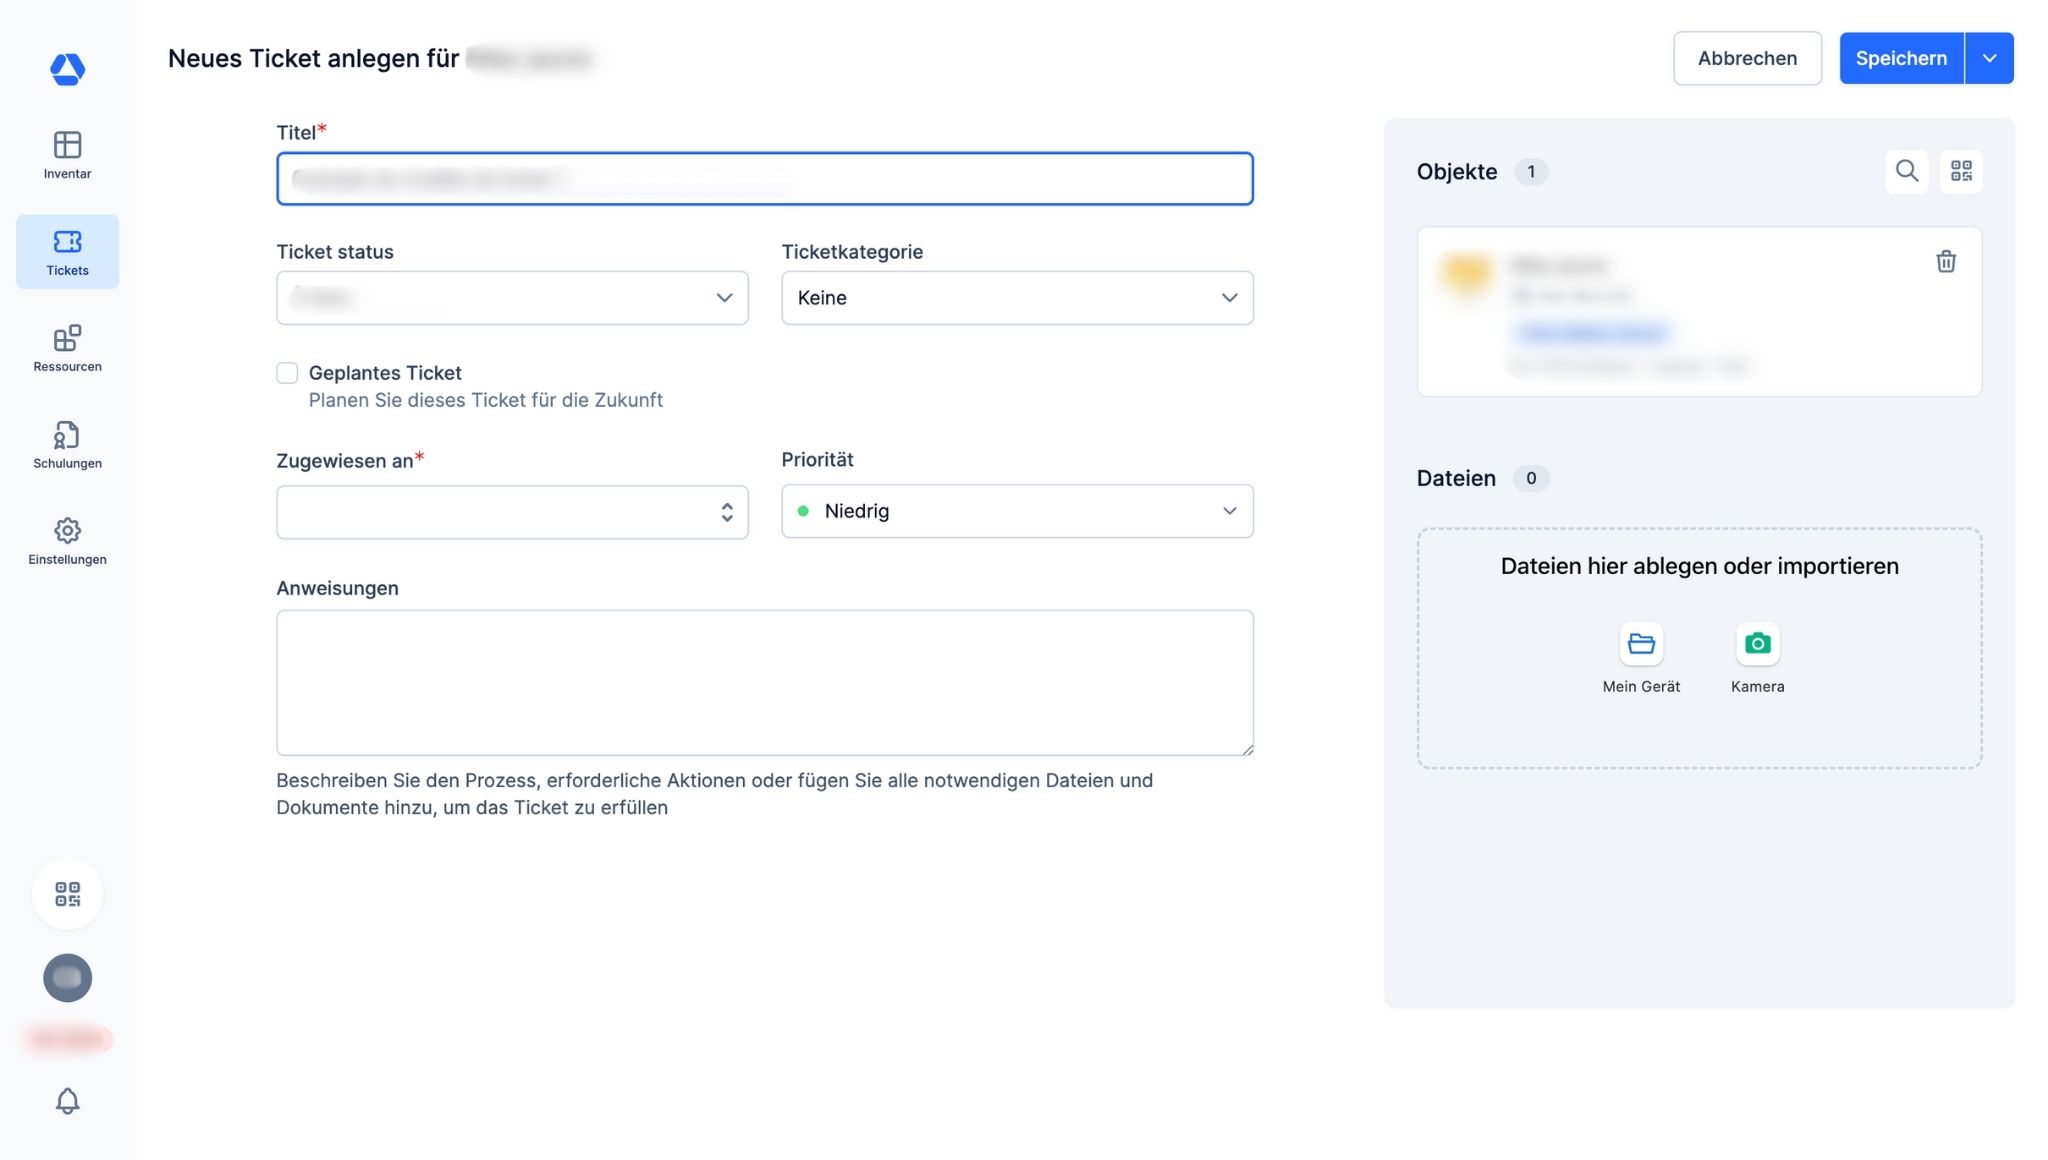Search objects with the magnifier icon

click(x=1906, y=172)
